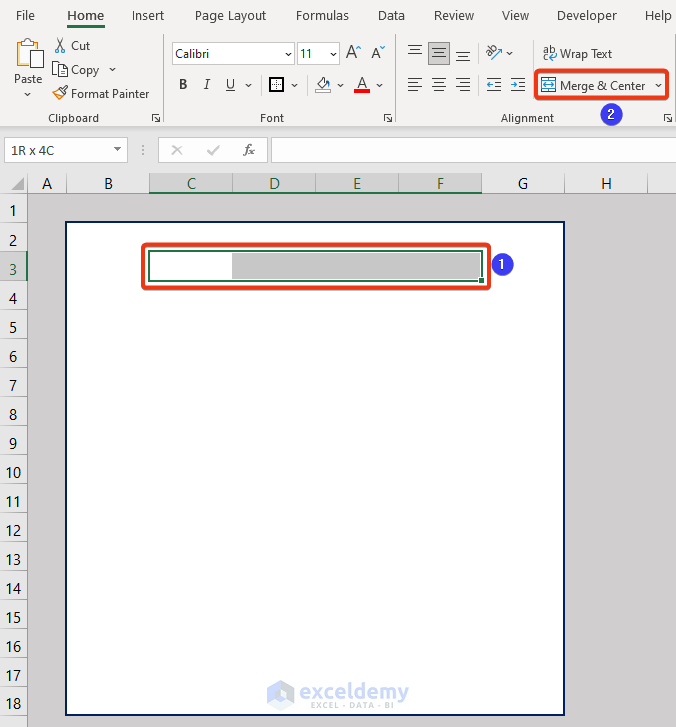Click the Paste clipboard icon
This screenshot has height=727, width=676.
tap(29, 54)
